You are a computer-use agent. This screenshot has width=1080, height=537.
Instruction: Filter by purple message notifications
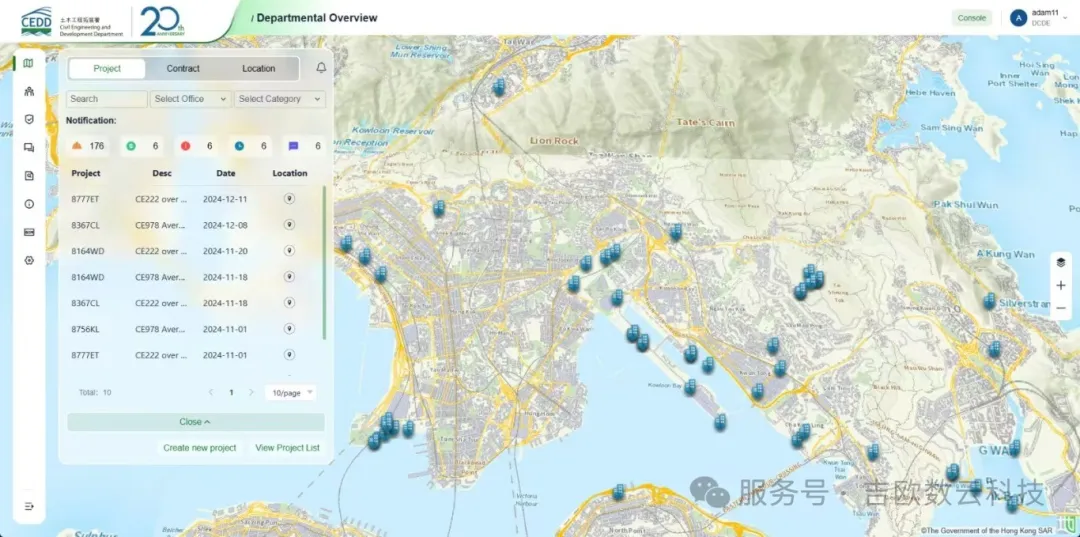coord(305,146)
